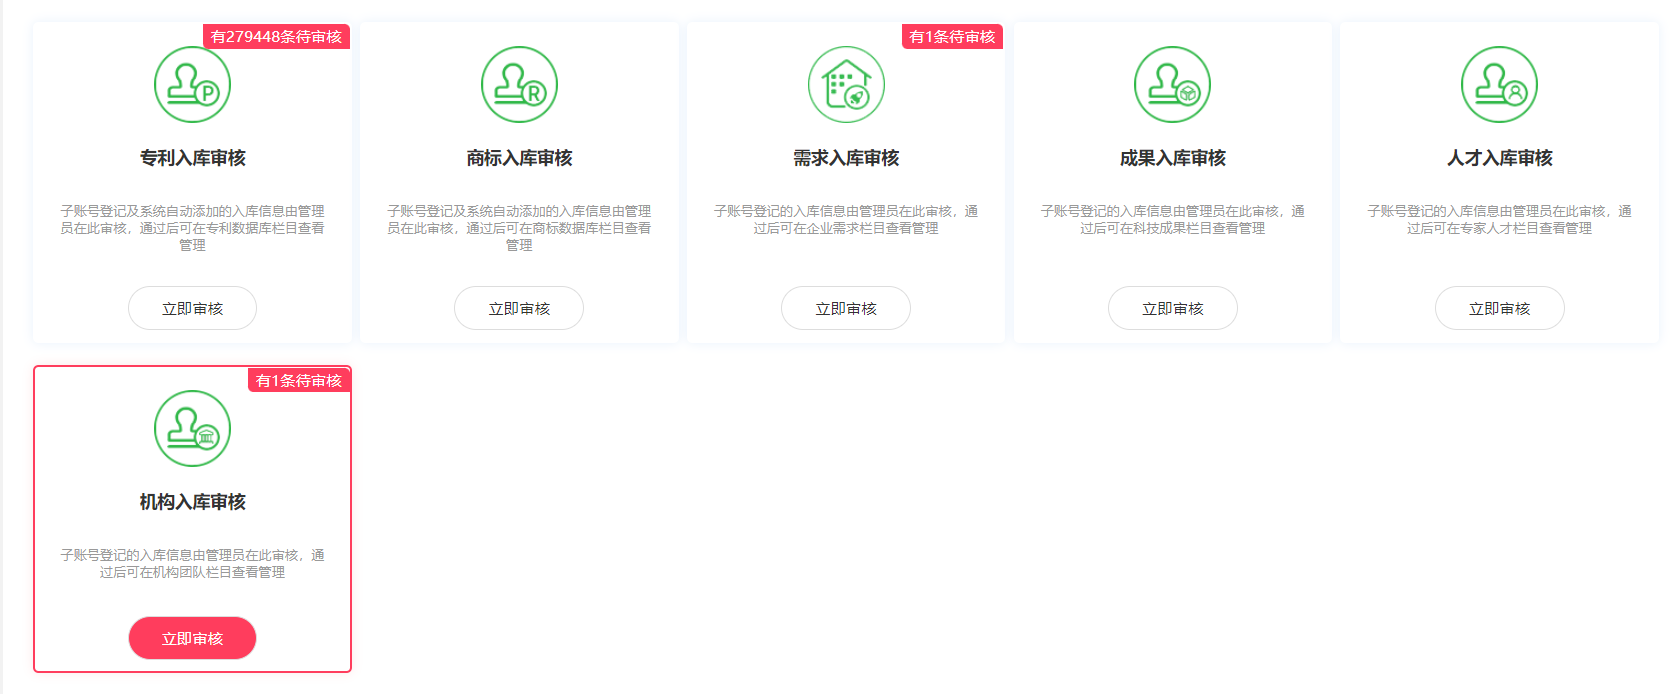Click the pending badge on 机构入库审核 card
Screen dimensions: 1675x694
[x=299, y=381]
